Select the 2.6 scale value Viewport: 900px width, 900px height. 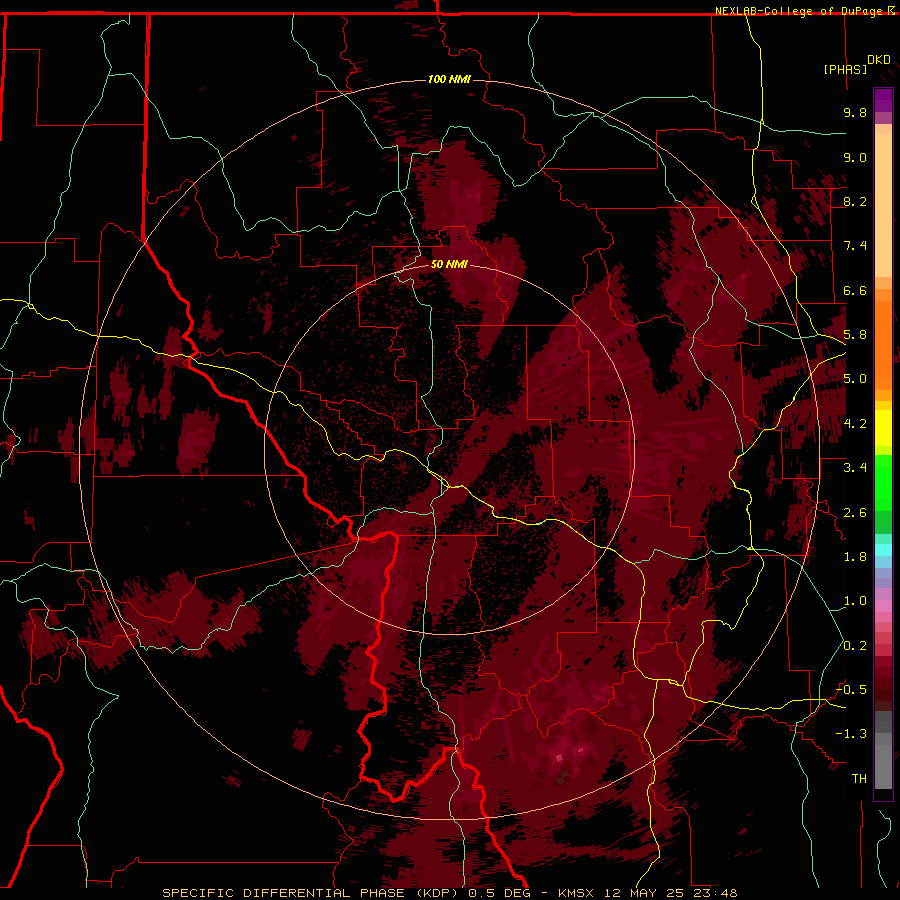pos(855,513)
